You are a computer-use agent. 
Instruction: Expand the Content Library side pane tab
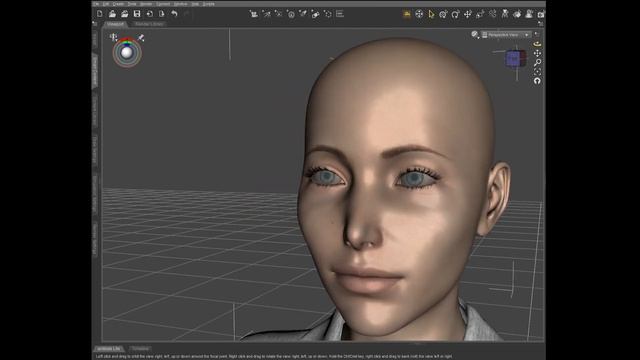tap(95, 111)
